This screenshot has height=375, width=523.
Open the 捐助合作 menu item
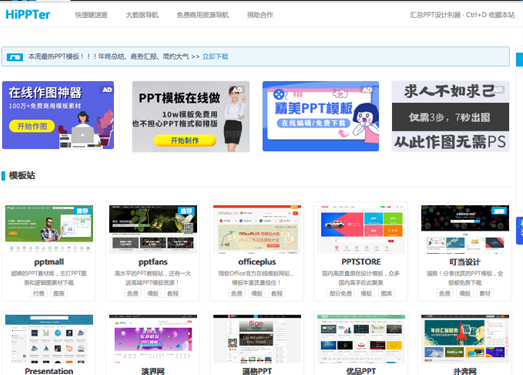tap(260, 15)
